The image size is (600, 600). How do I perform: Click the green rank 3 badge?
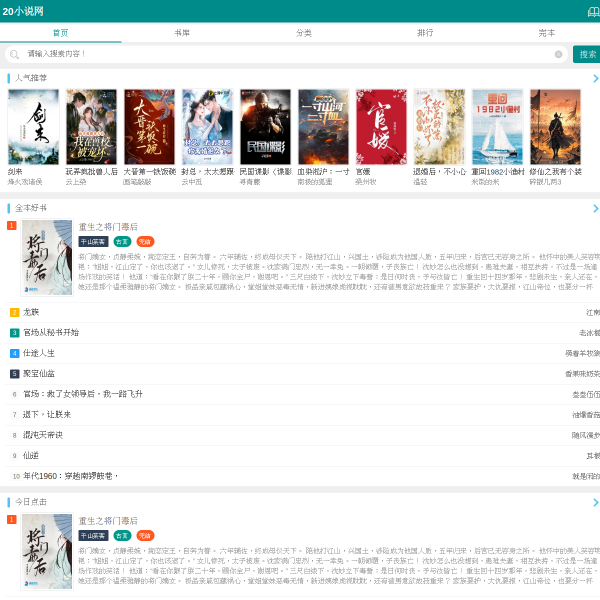tap(14, 333)
